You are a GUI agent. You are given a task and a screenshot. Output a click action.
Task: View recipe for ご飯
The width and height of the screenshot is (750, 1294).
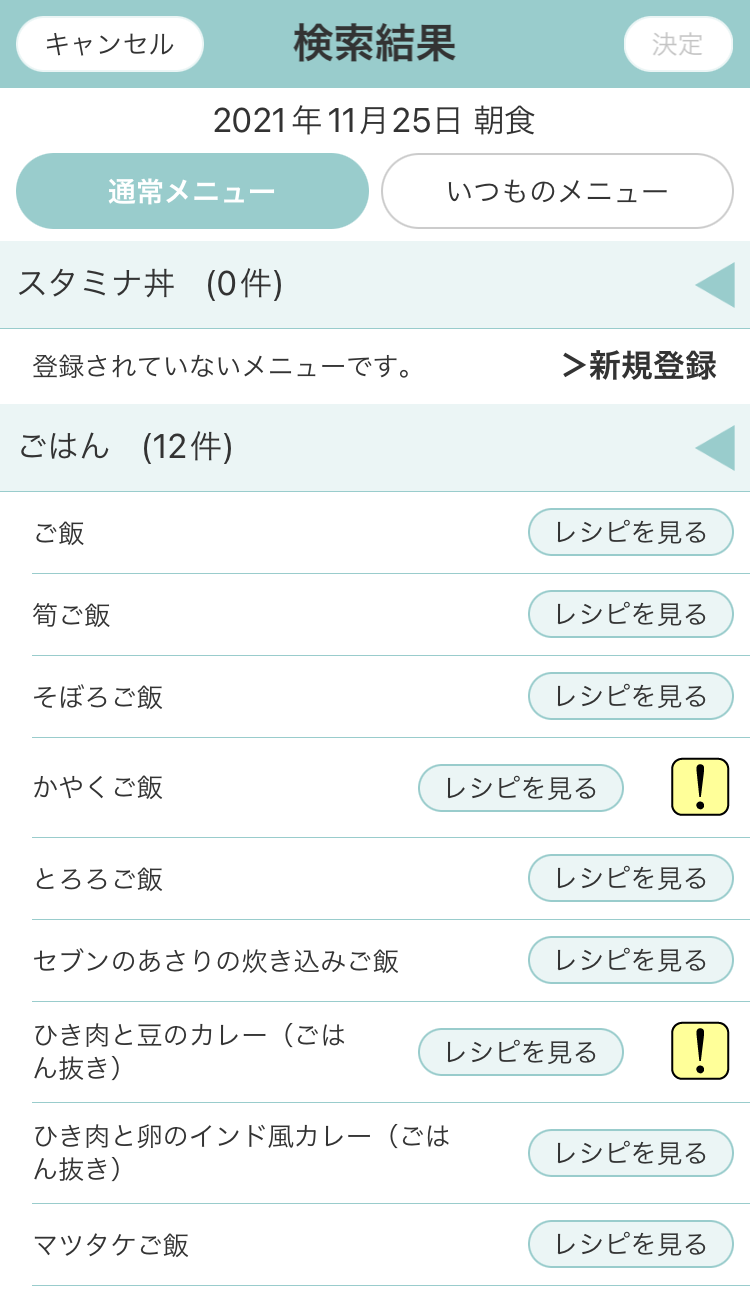tap(630, 532)
